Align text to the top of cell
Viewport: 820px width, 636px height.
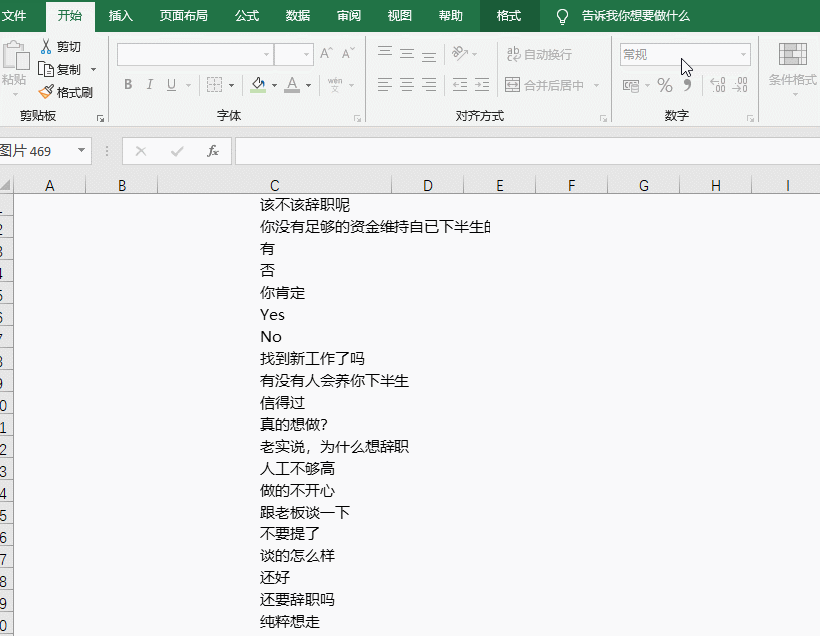[x=385, y=53]
